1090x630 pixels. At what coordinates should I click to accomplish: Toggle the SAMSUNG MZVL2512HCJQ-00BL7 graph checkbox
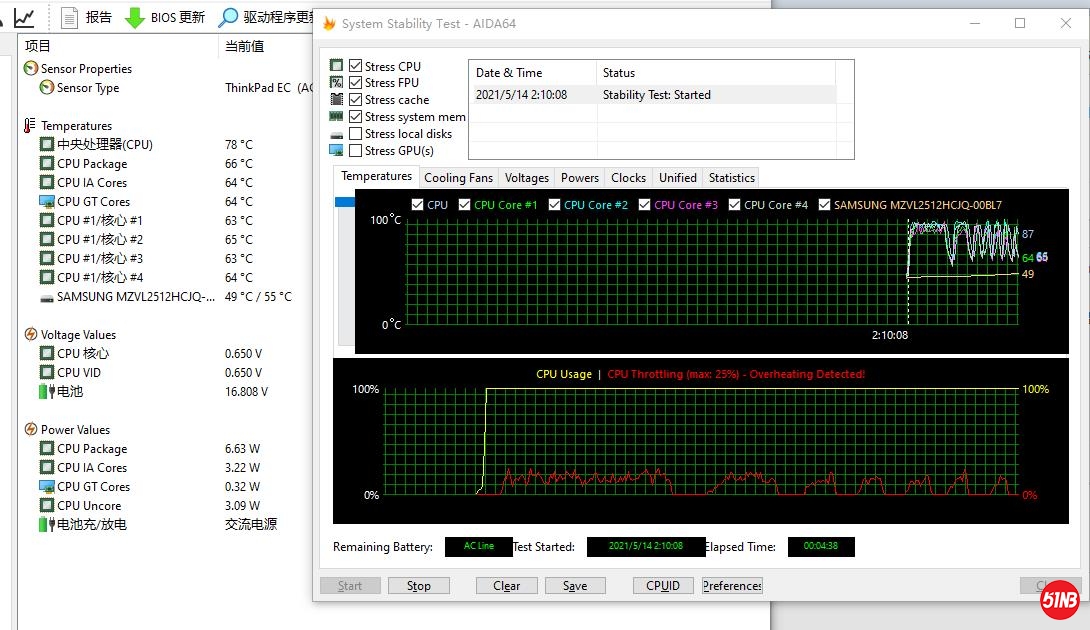(824, 204)
